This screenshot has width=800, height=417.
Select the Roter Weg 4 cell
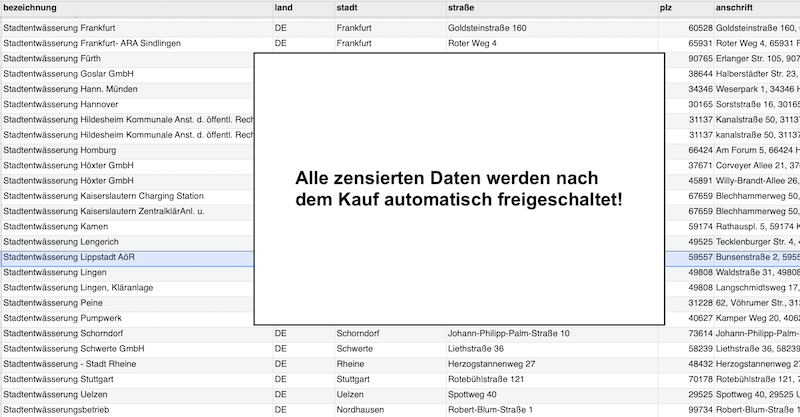coord(473,43)
